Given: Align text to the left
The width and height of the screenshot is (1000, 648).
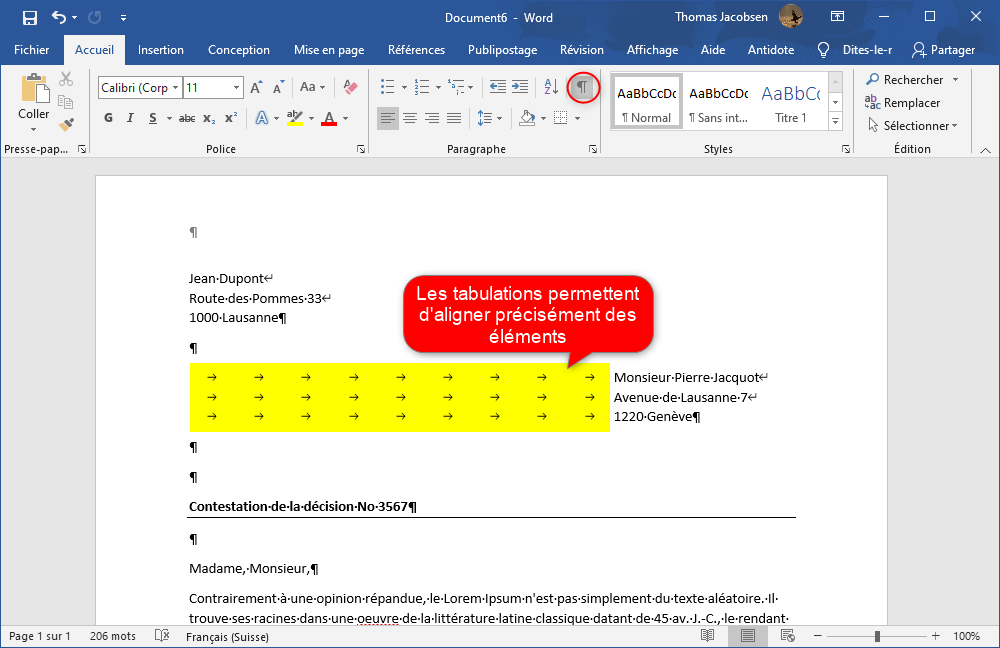Looking at the screenshot, I should (388, 118).
